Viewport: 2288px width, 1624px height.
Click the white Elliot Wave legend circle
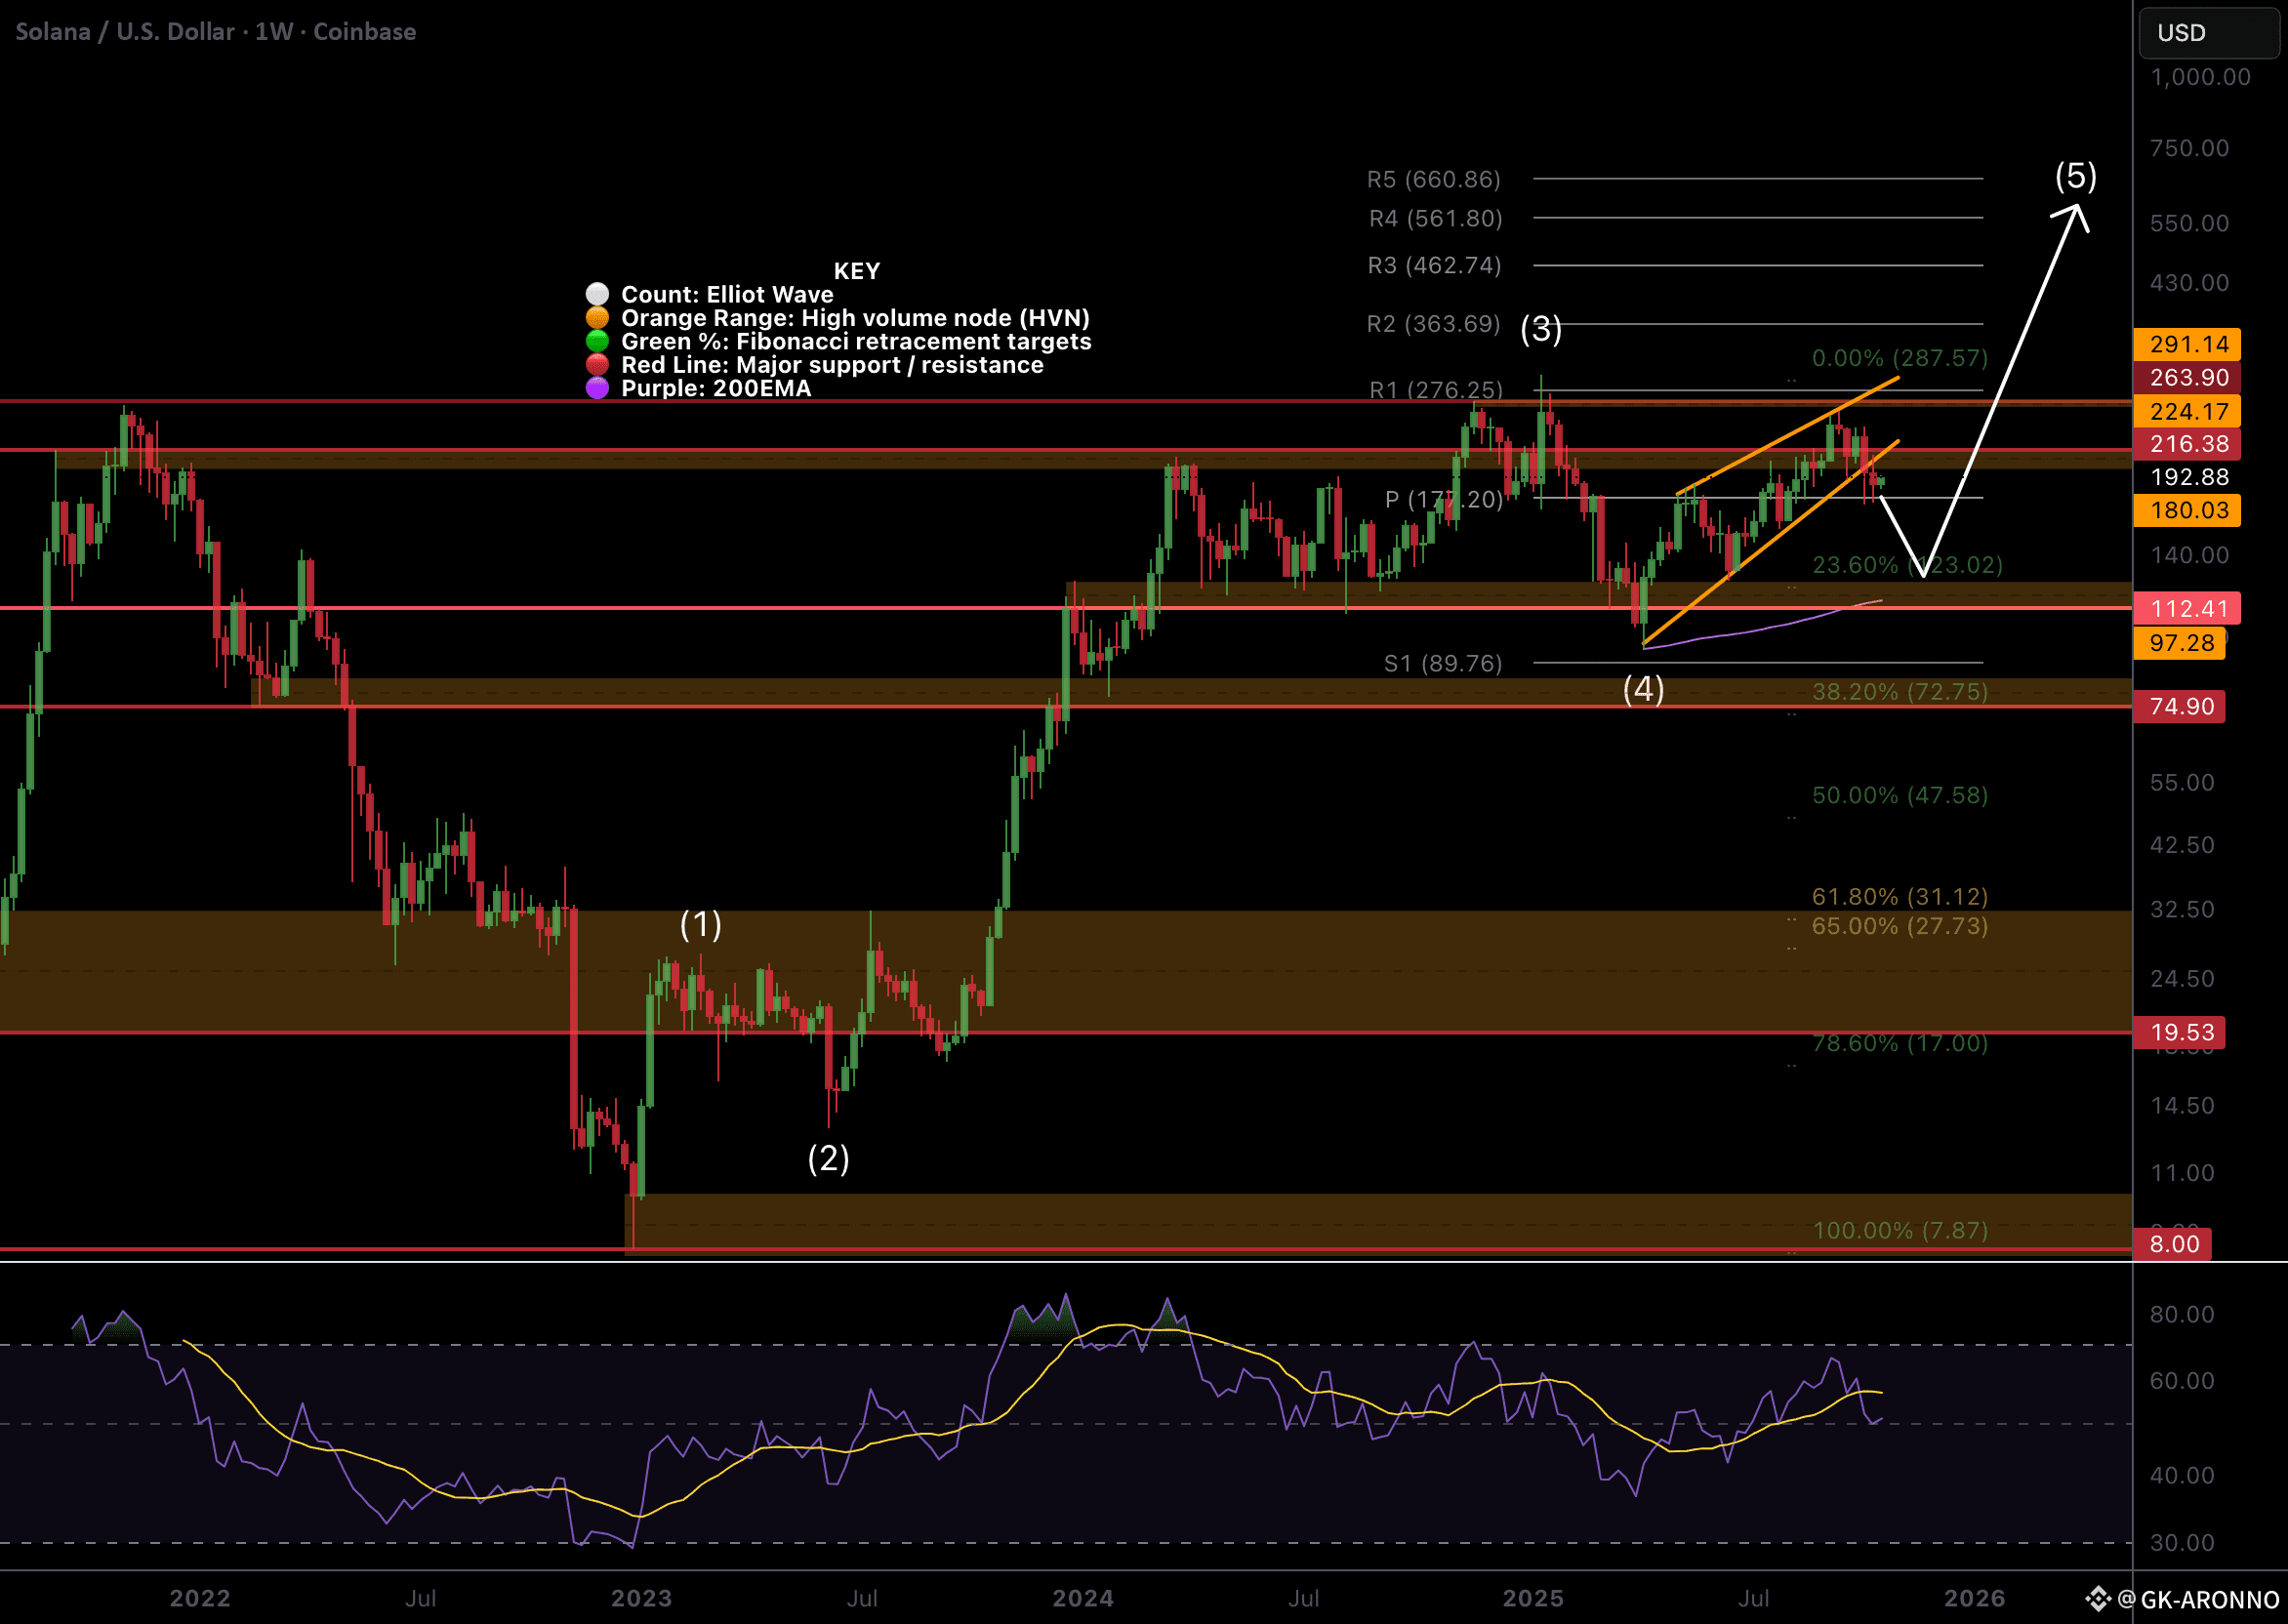(597, 294)
